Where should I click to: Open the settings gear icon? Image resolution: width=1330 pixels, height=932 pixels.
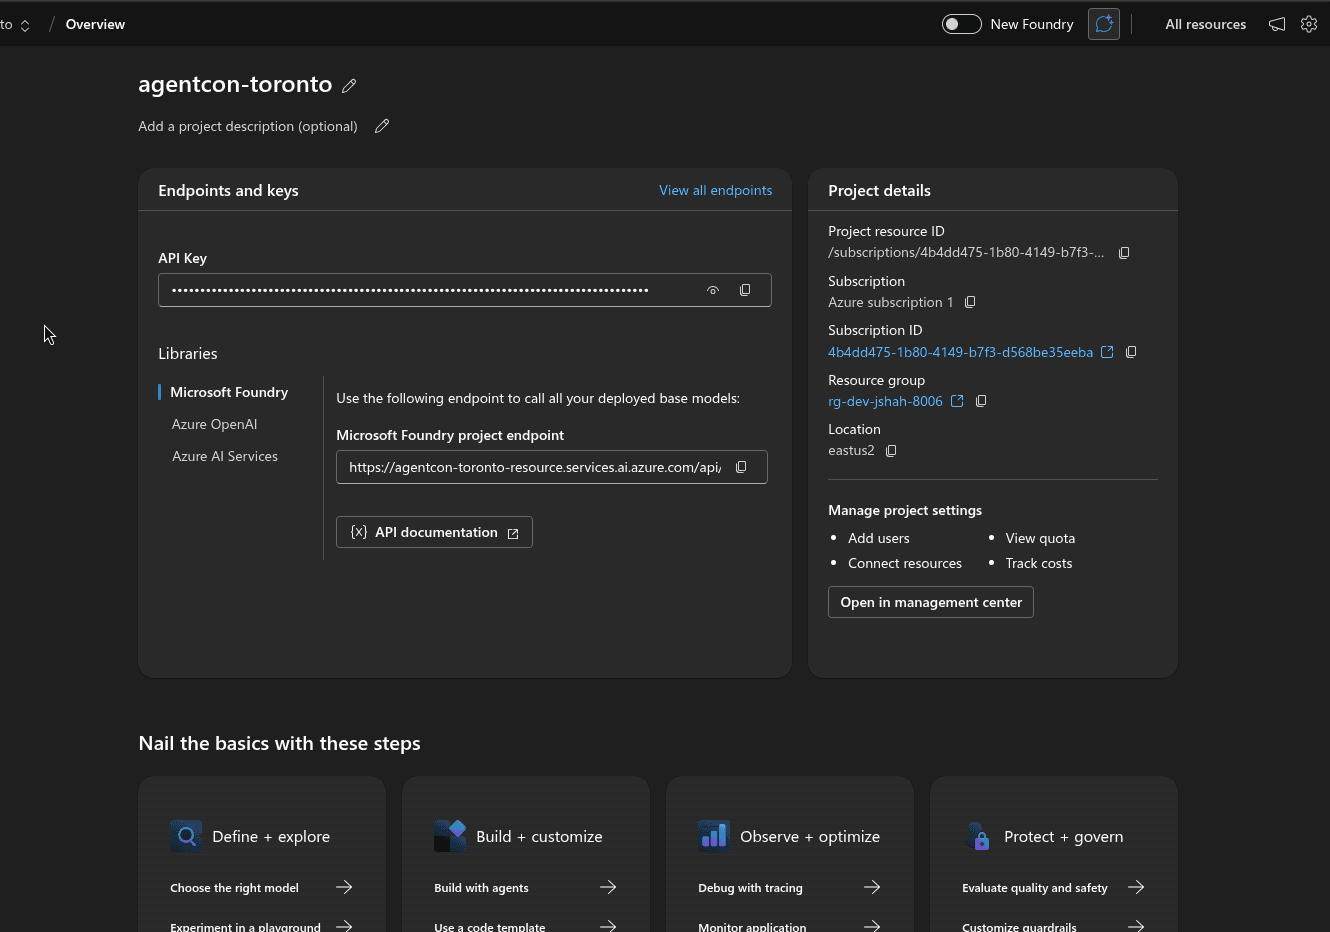[x=1309, y=24]
